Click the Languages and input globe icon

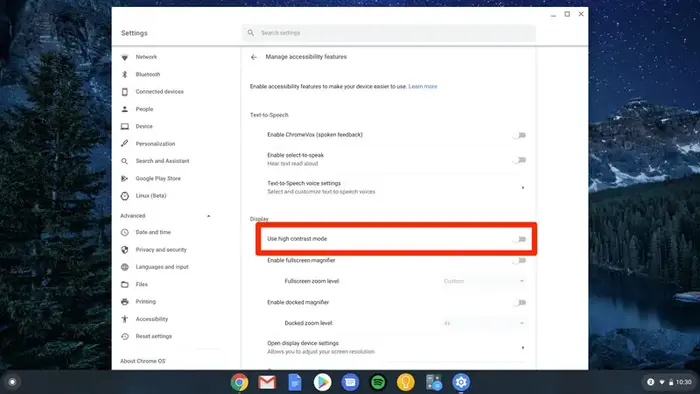click(125, 267)
